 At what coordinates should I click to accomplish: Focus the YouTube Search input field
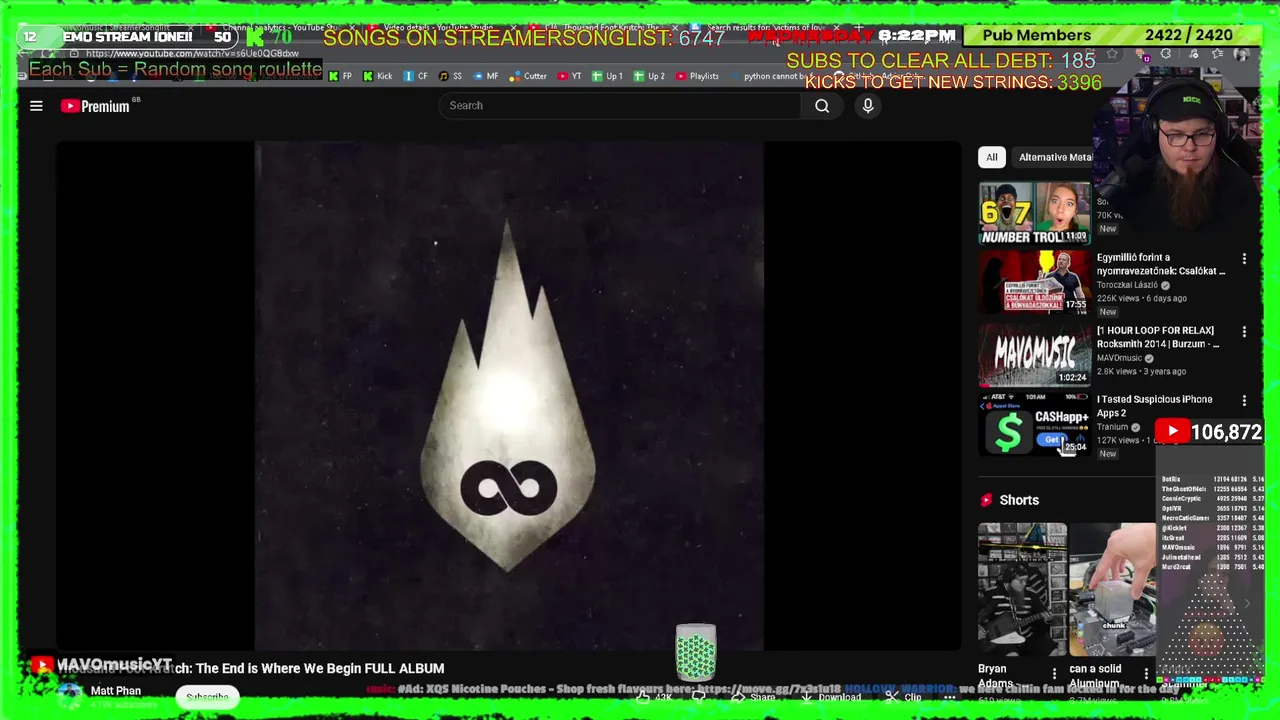point(620,105)
